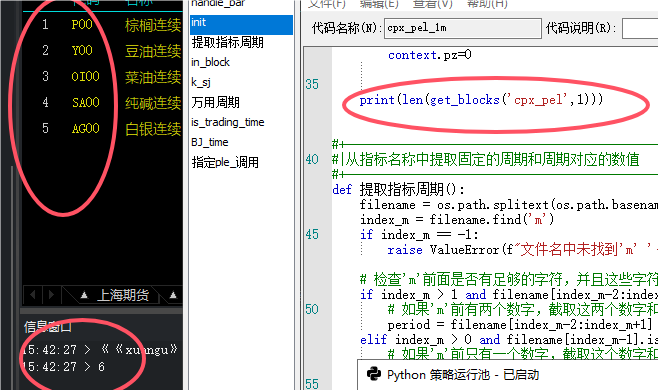This screenshot has height=390, width=658.
Task: Select row 1 P00 棕榈连续
Action: 103,25
